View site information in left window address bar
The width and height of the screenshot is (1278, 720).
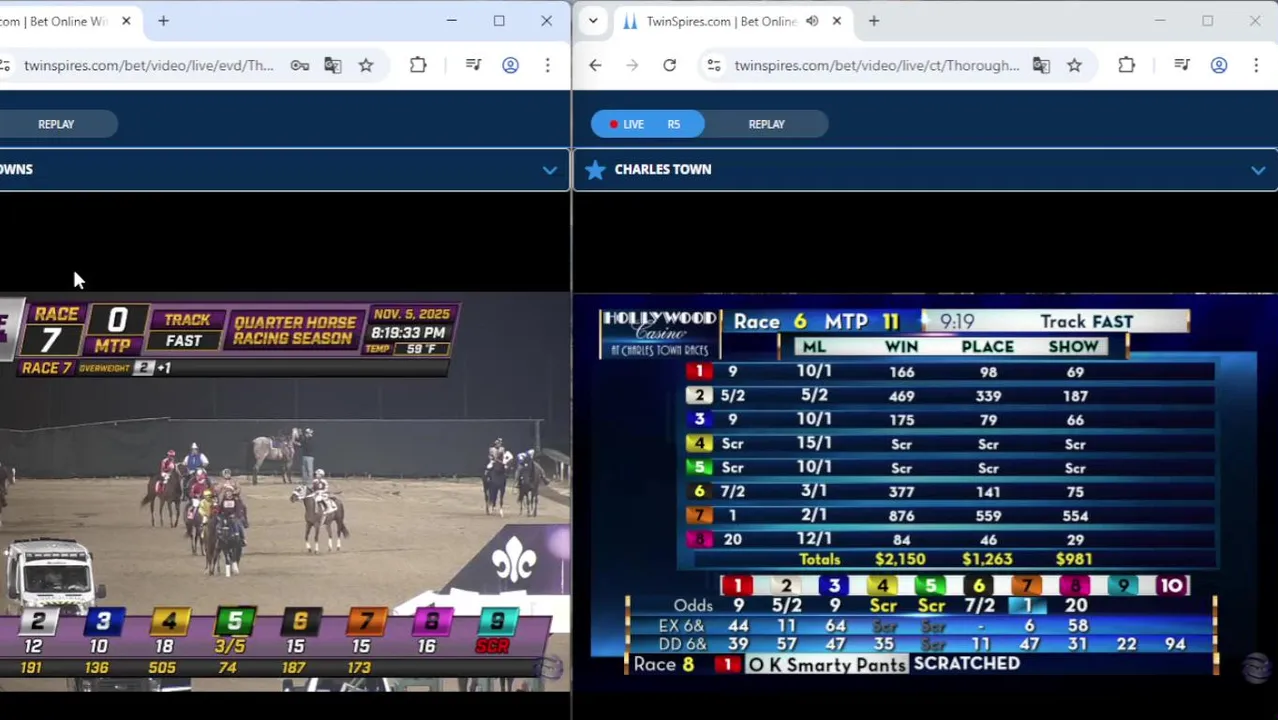5,65
